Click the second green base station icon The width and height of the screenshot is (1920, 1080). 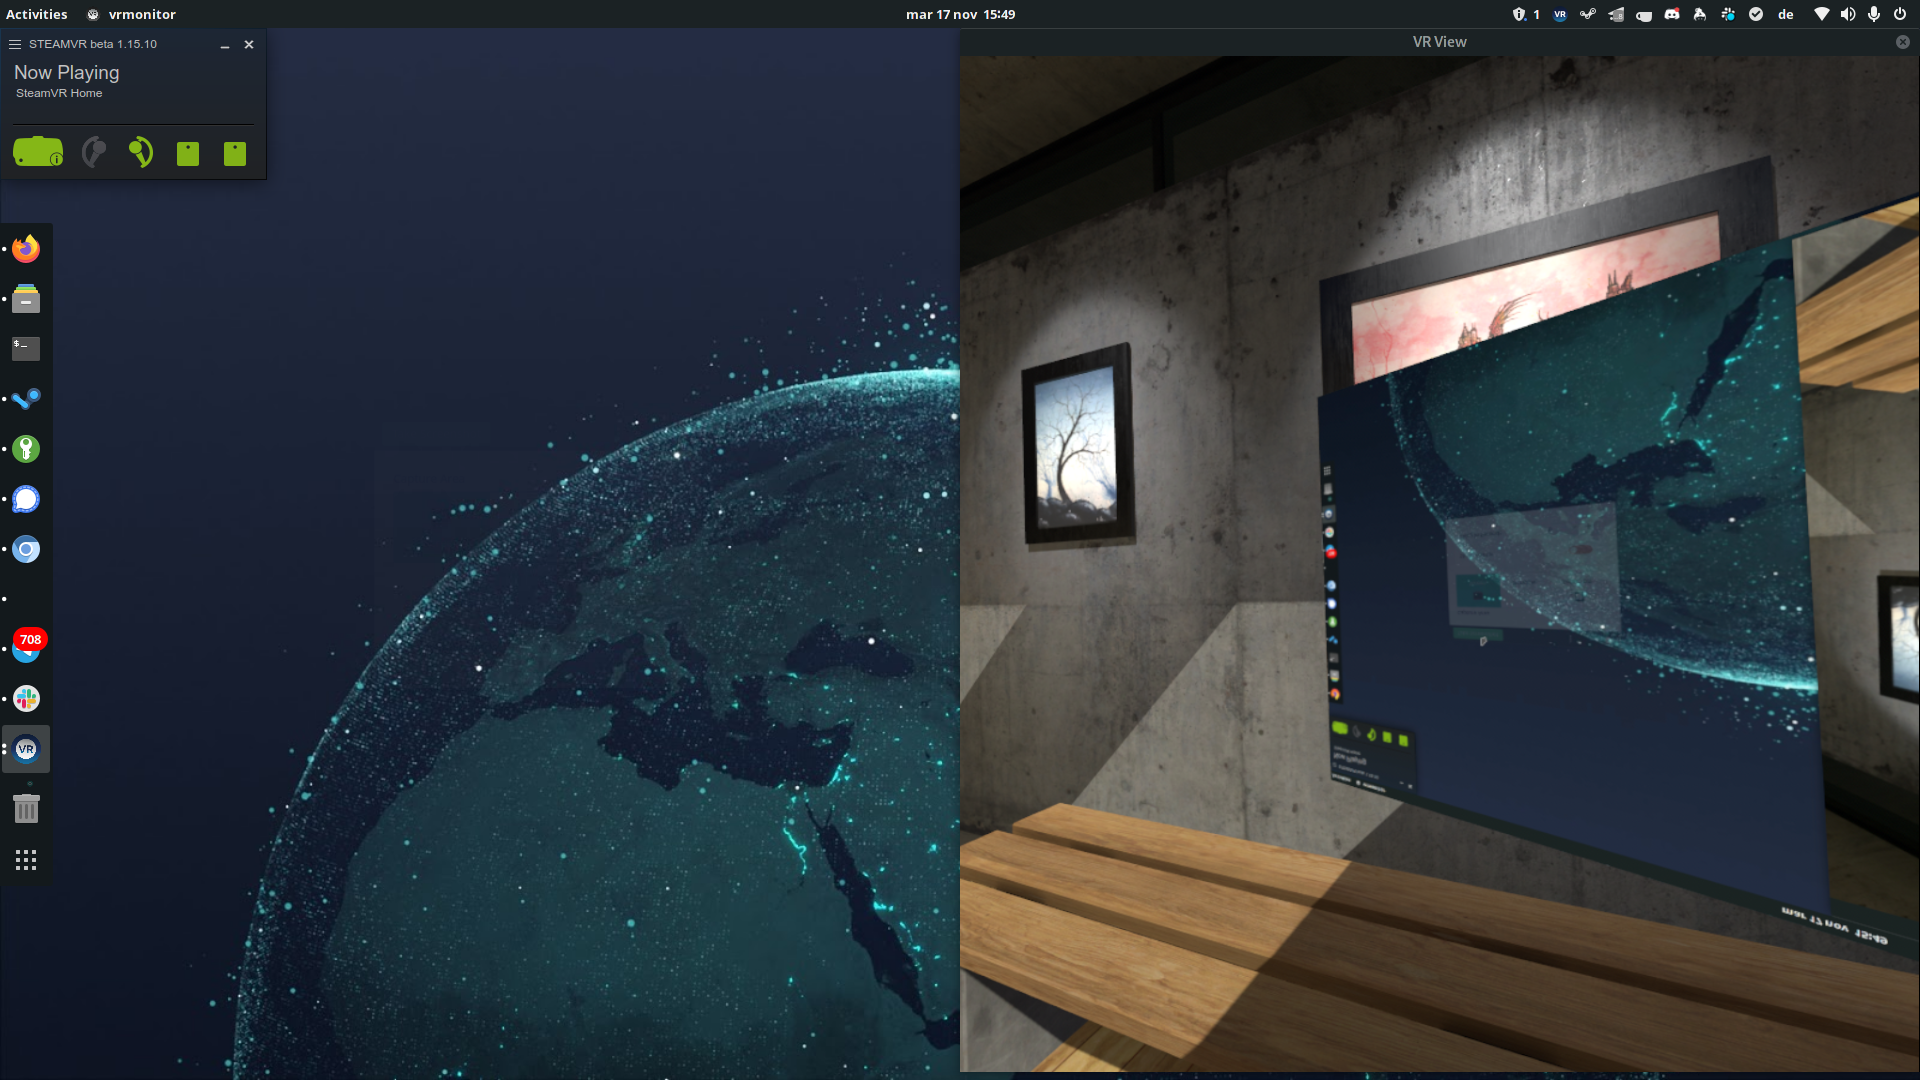235,153
